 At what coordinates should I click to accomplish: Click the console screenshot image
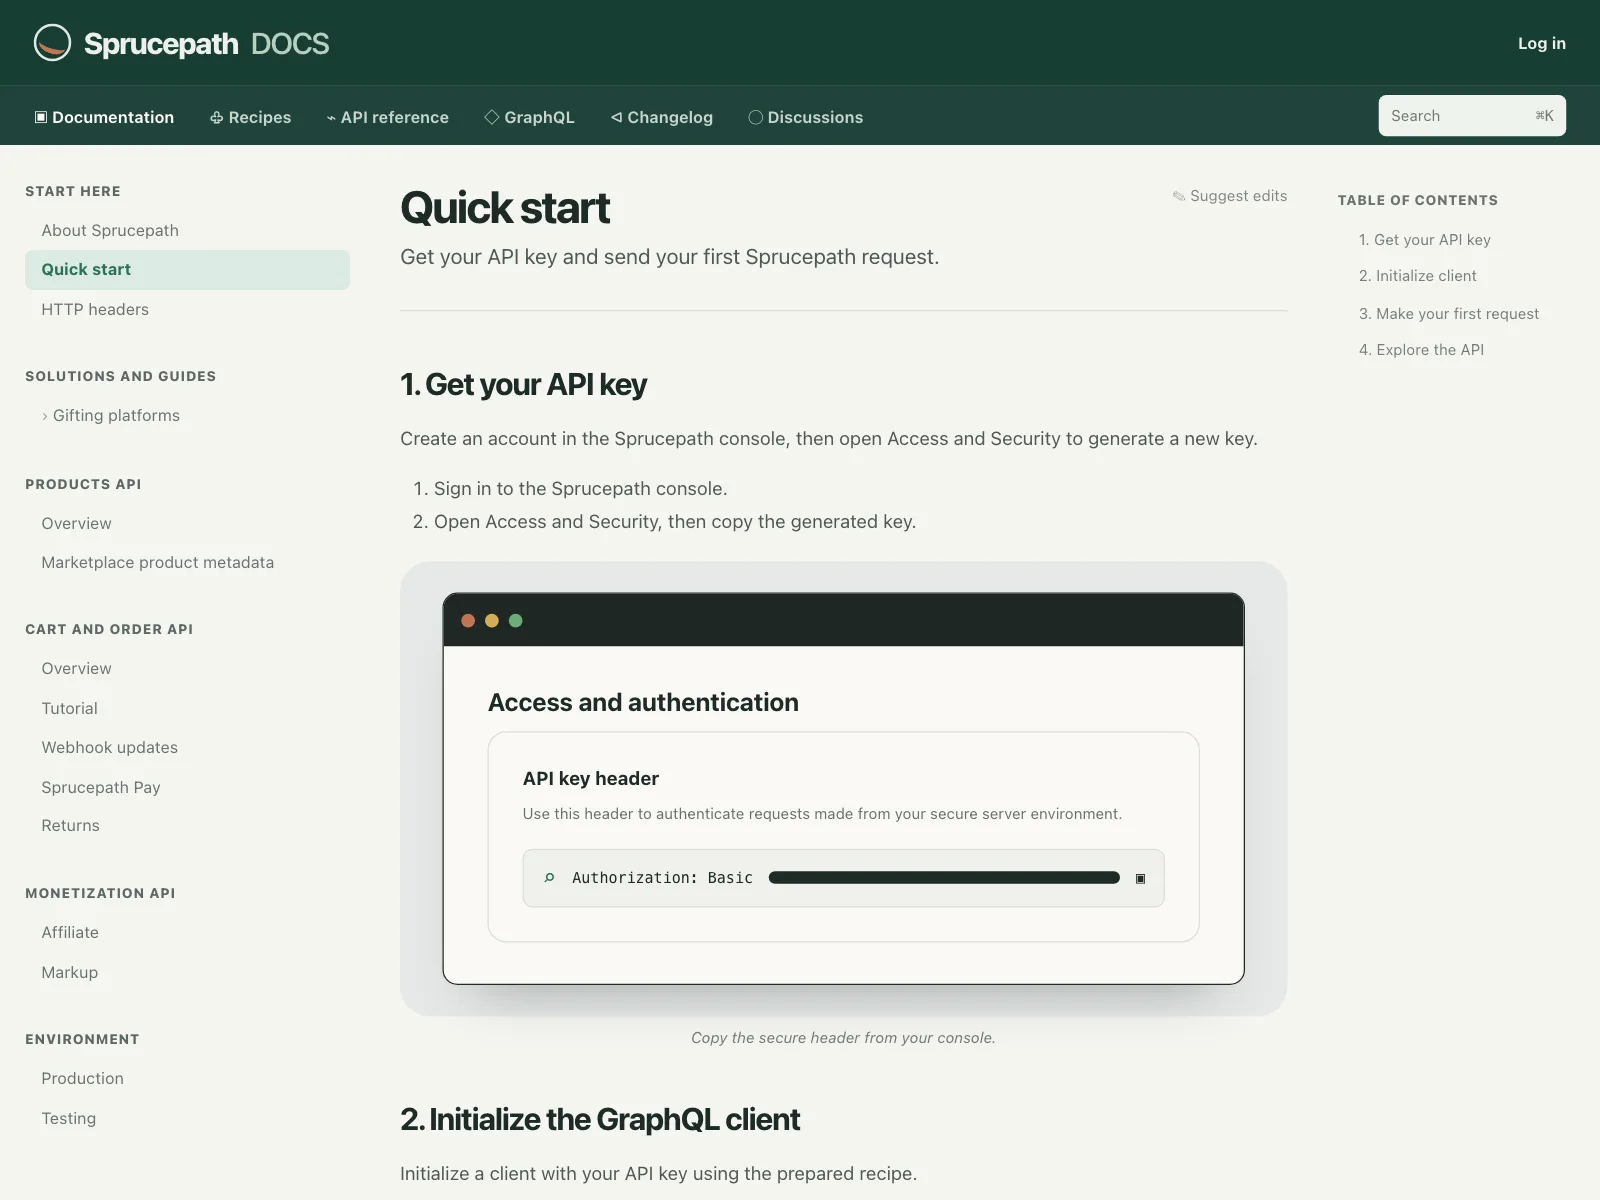(843, 788)
